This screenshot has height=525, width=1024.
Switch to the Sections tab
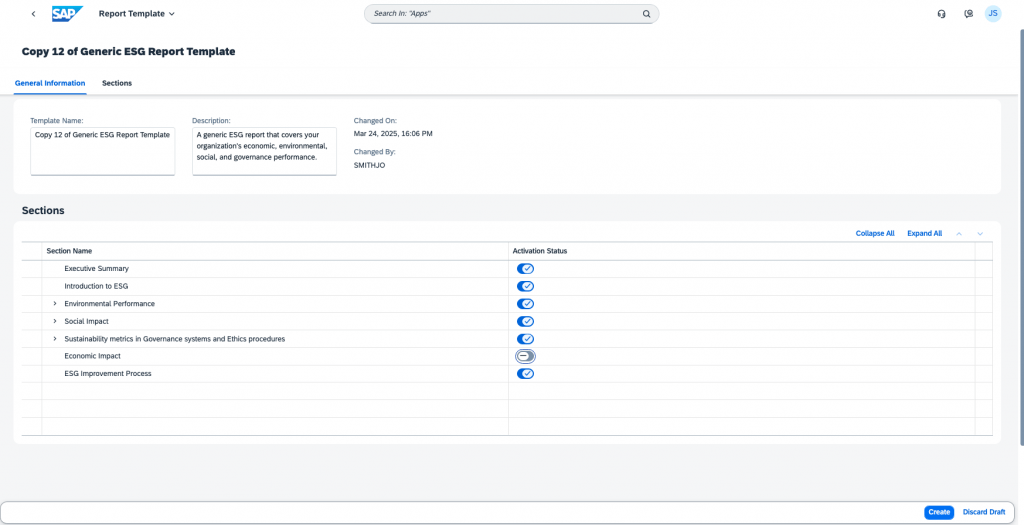click(x=117, y=84)
